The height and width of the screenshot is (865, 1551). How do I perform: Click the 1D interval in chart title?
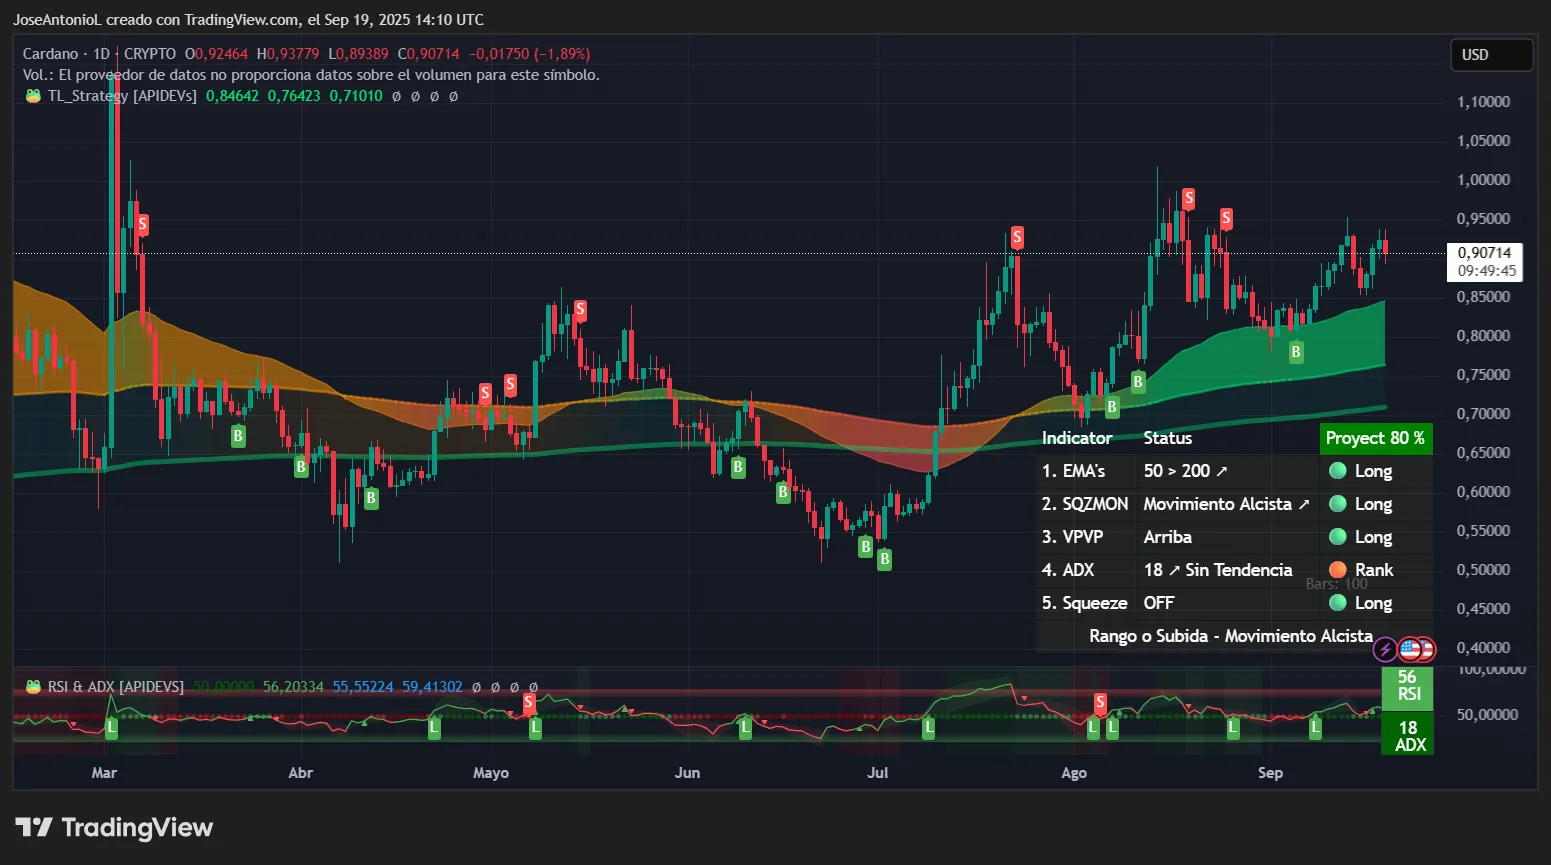tap(101, 54)
